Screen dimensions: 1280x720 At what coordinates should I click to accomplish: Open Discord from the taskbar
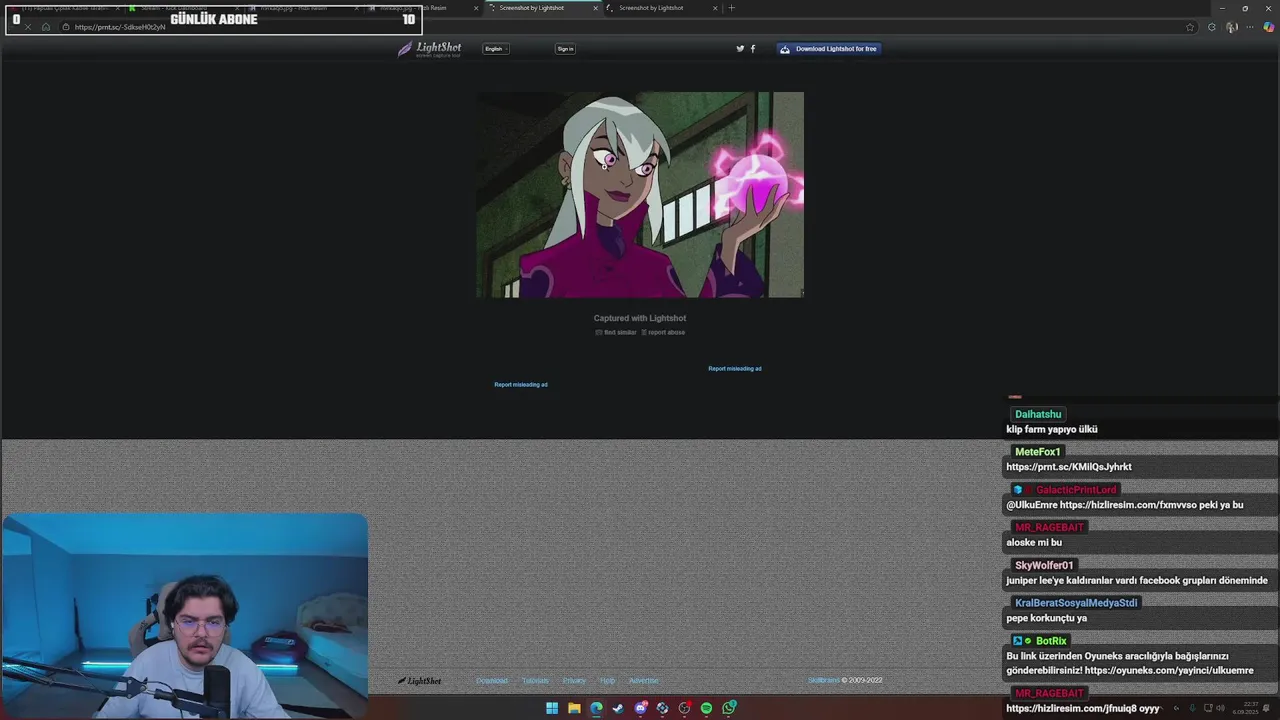tap(640, 708)
